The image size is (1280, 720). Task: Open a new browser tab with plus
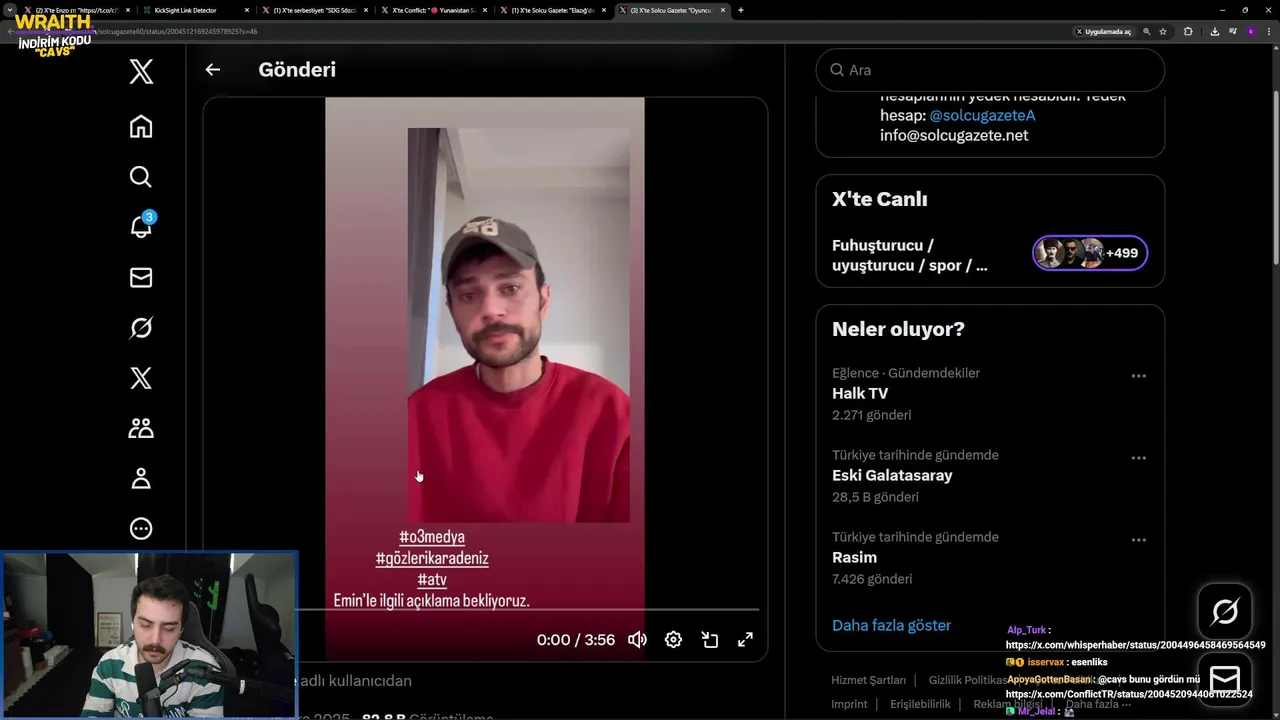pos(740,10)
